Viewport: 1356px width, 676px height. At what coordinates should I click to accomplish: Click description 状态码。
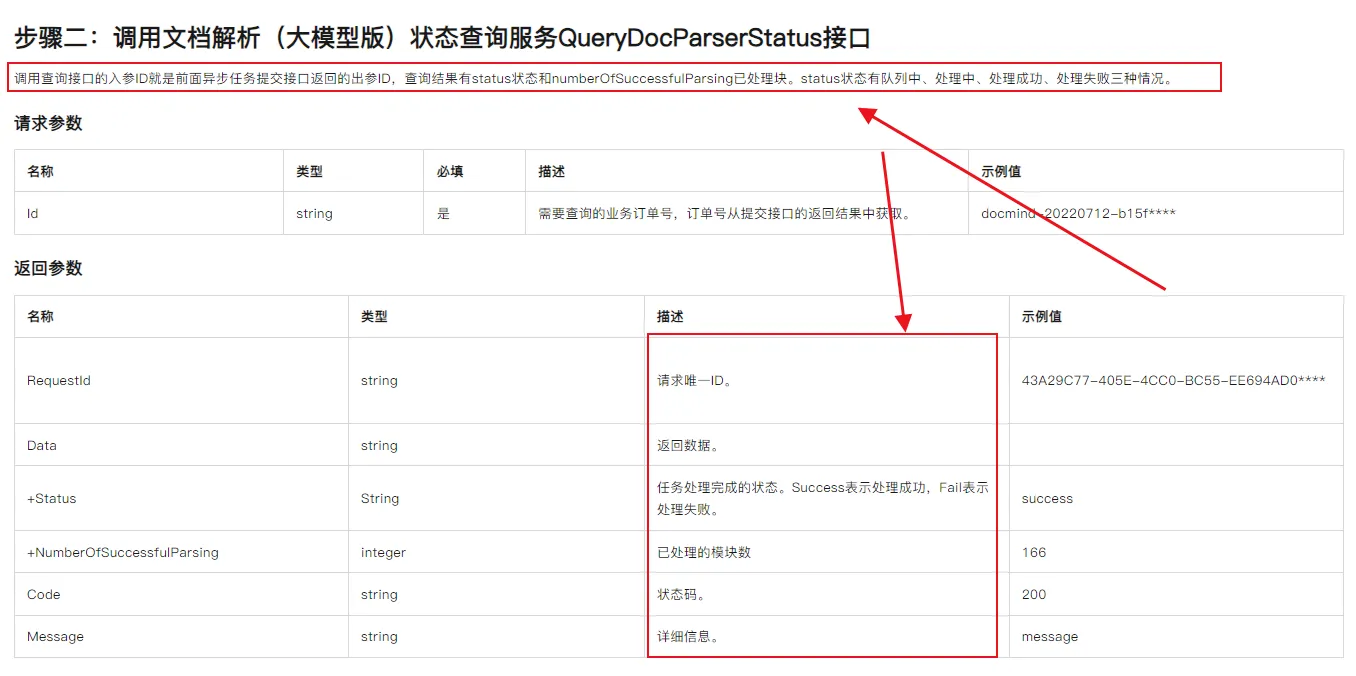[681, 594]
